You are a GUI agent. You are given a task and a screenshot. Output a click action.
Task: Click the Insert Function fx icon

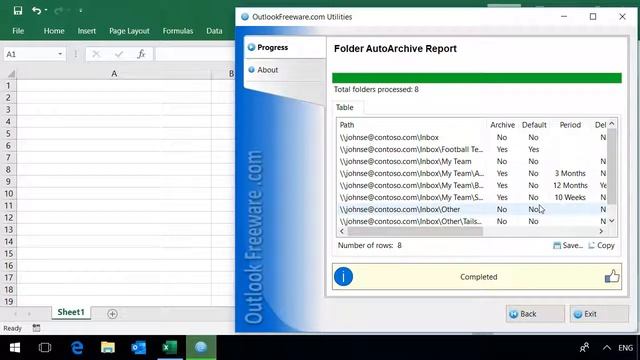[x=141, y=54]
